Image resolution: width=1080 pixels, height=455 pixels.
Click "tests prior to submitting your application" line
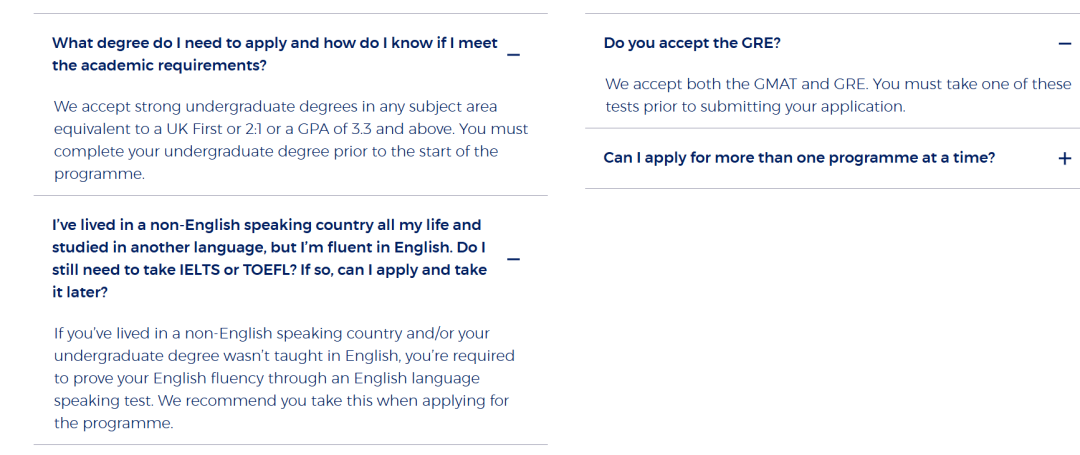click(x=755, y=107)
